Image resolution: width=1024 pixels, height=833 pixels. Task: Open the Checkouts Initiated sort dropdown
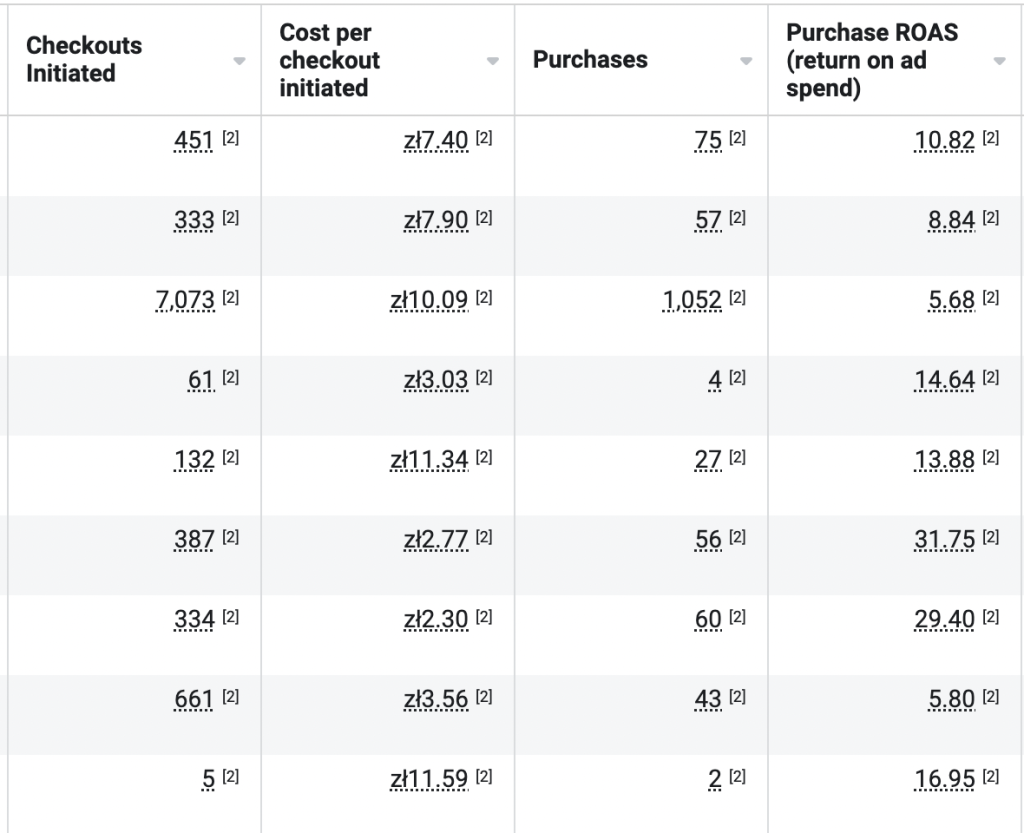click(239, 60)
